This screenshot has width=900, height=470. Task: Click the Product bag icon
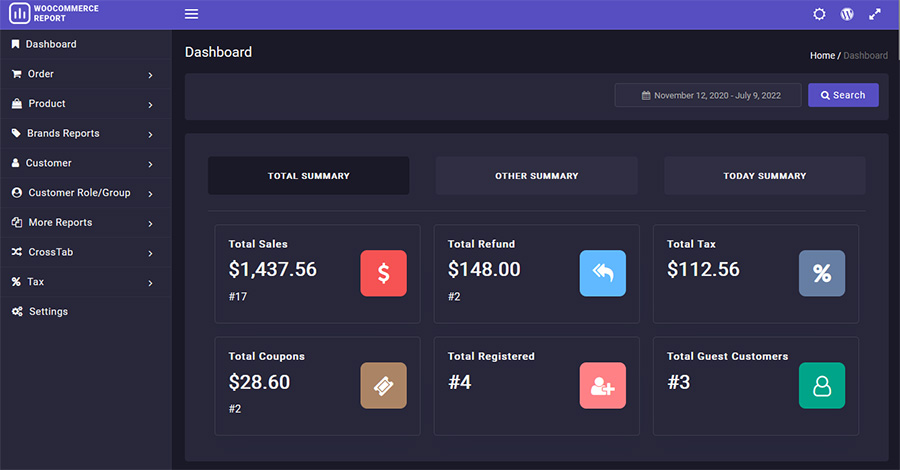(x=17, y=104)
